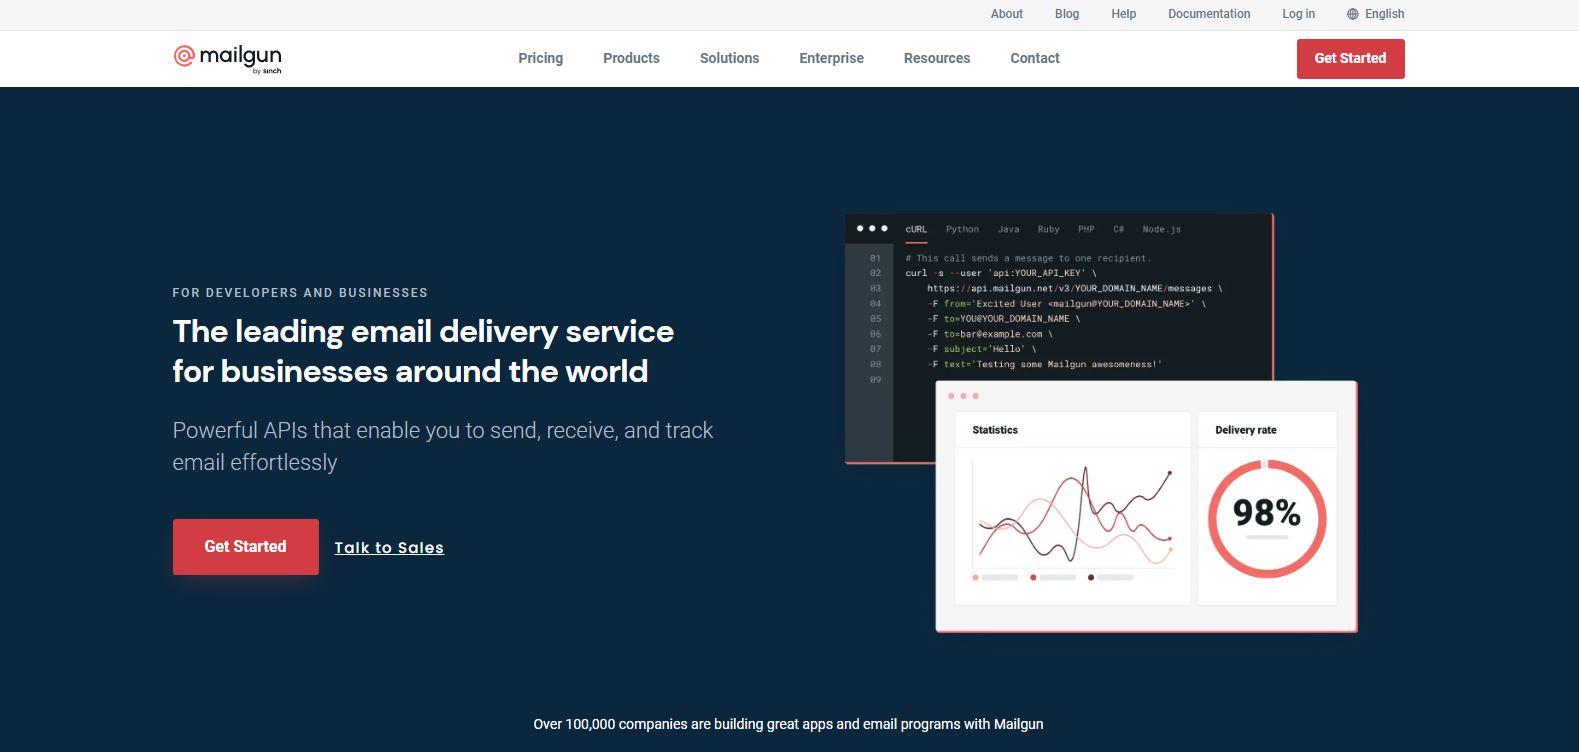Select the Node.js code tab
Image resolution: width=1579 pixels, height=752 pixels.
coord(1162,229)
